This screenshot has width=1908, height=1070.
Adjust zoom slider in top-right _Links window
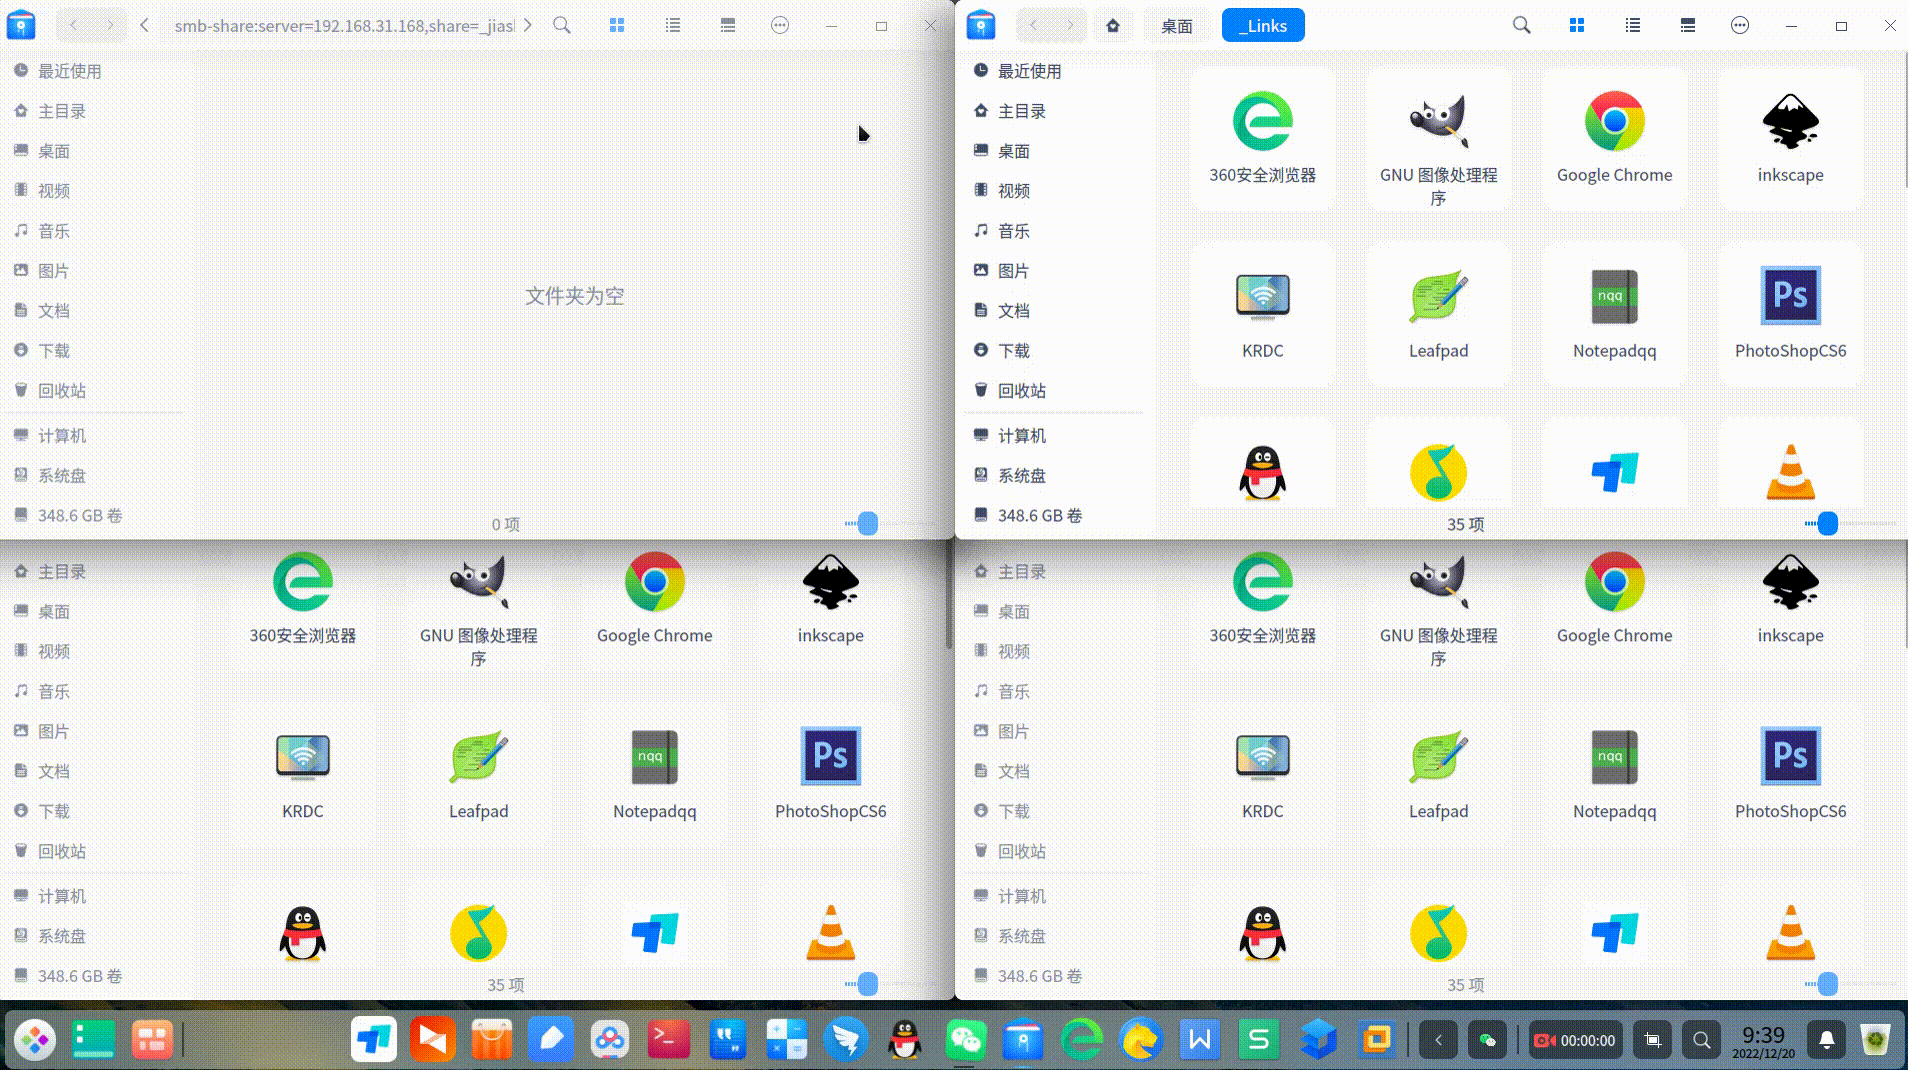[x=1827, y=523]
